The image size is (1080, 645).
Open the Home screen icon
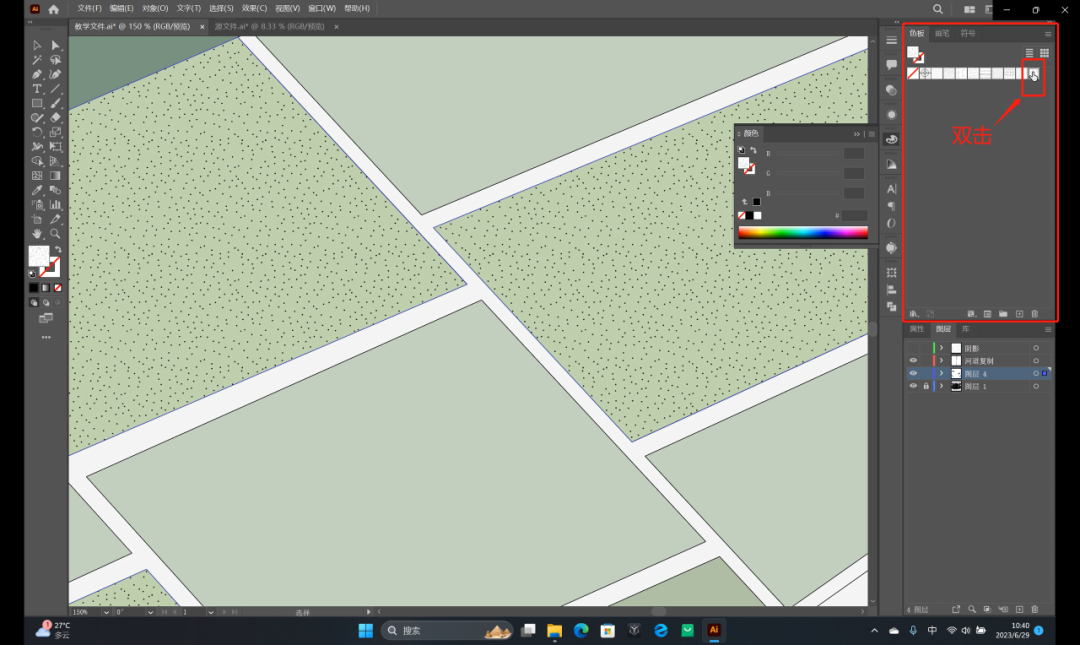click(54, 9)
